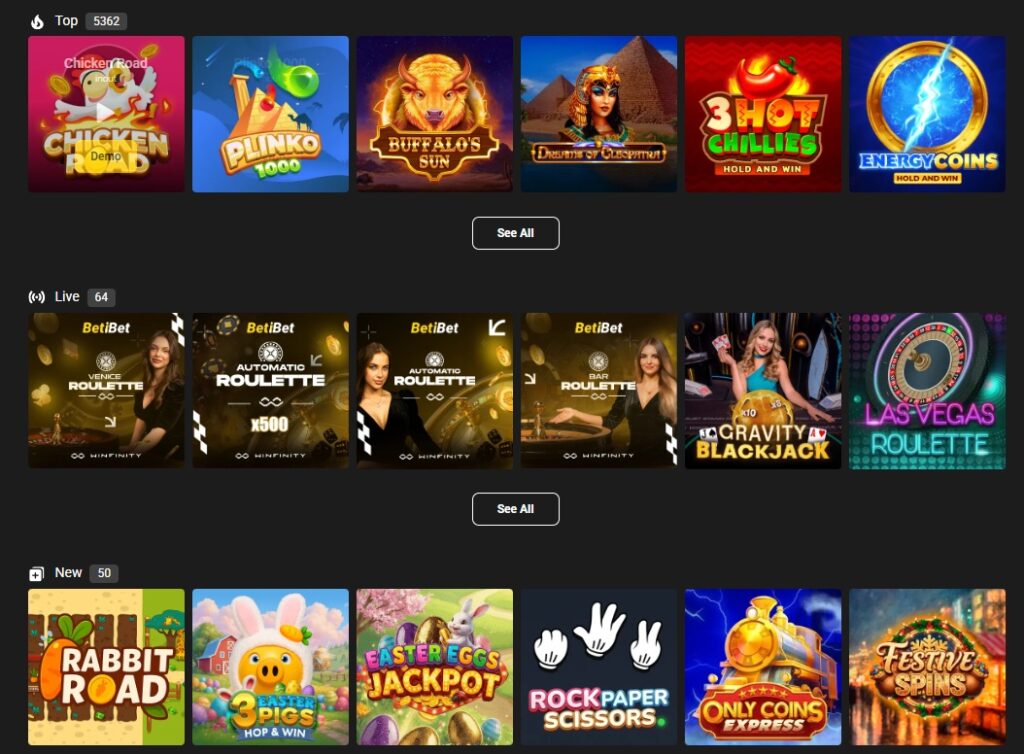Open the Plinko 1000 game
1024x754 pixels.
pyautogui.click(x=270, y=114)
